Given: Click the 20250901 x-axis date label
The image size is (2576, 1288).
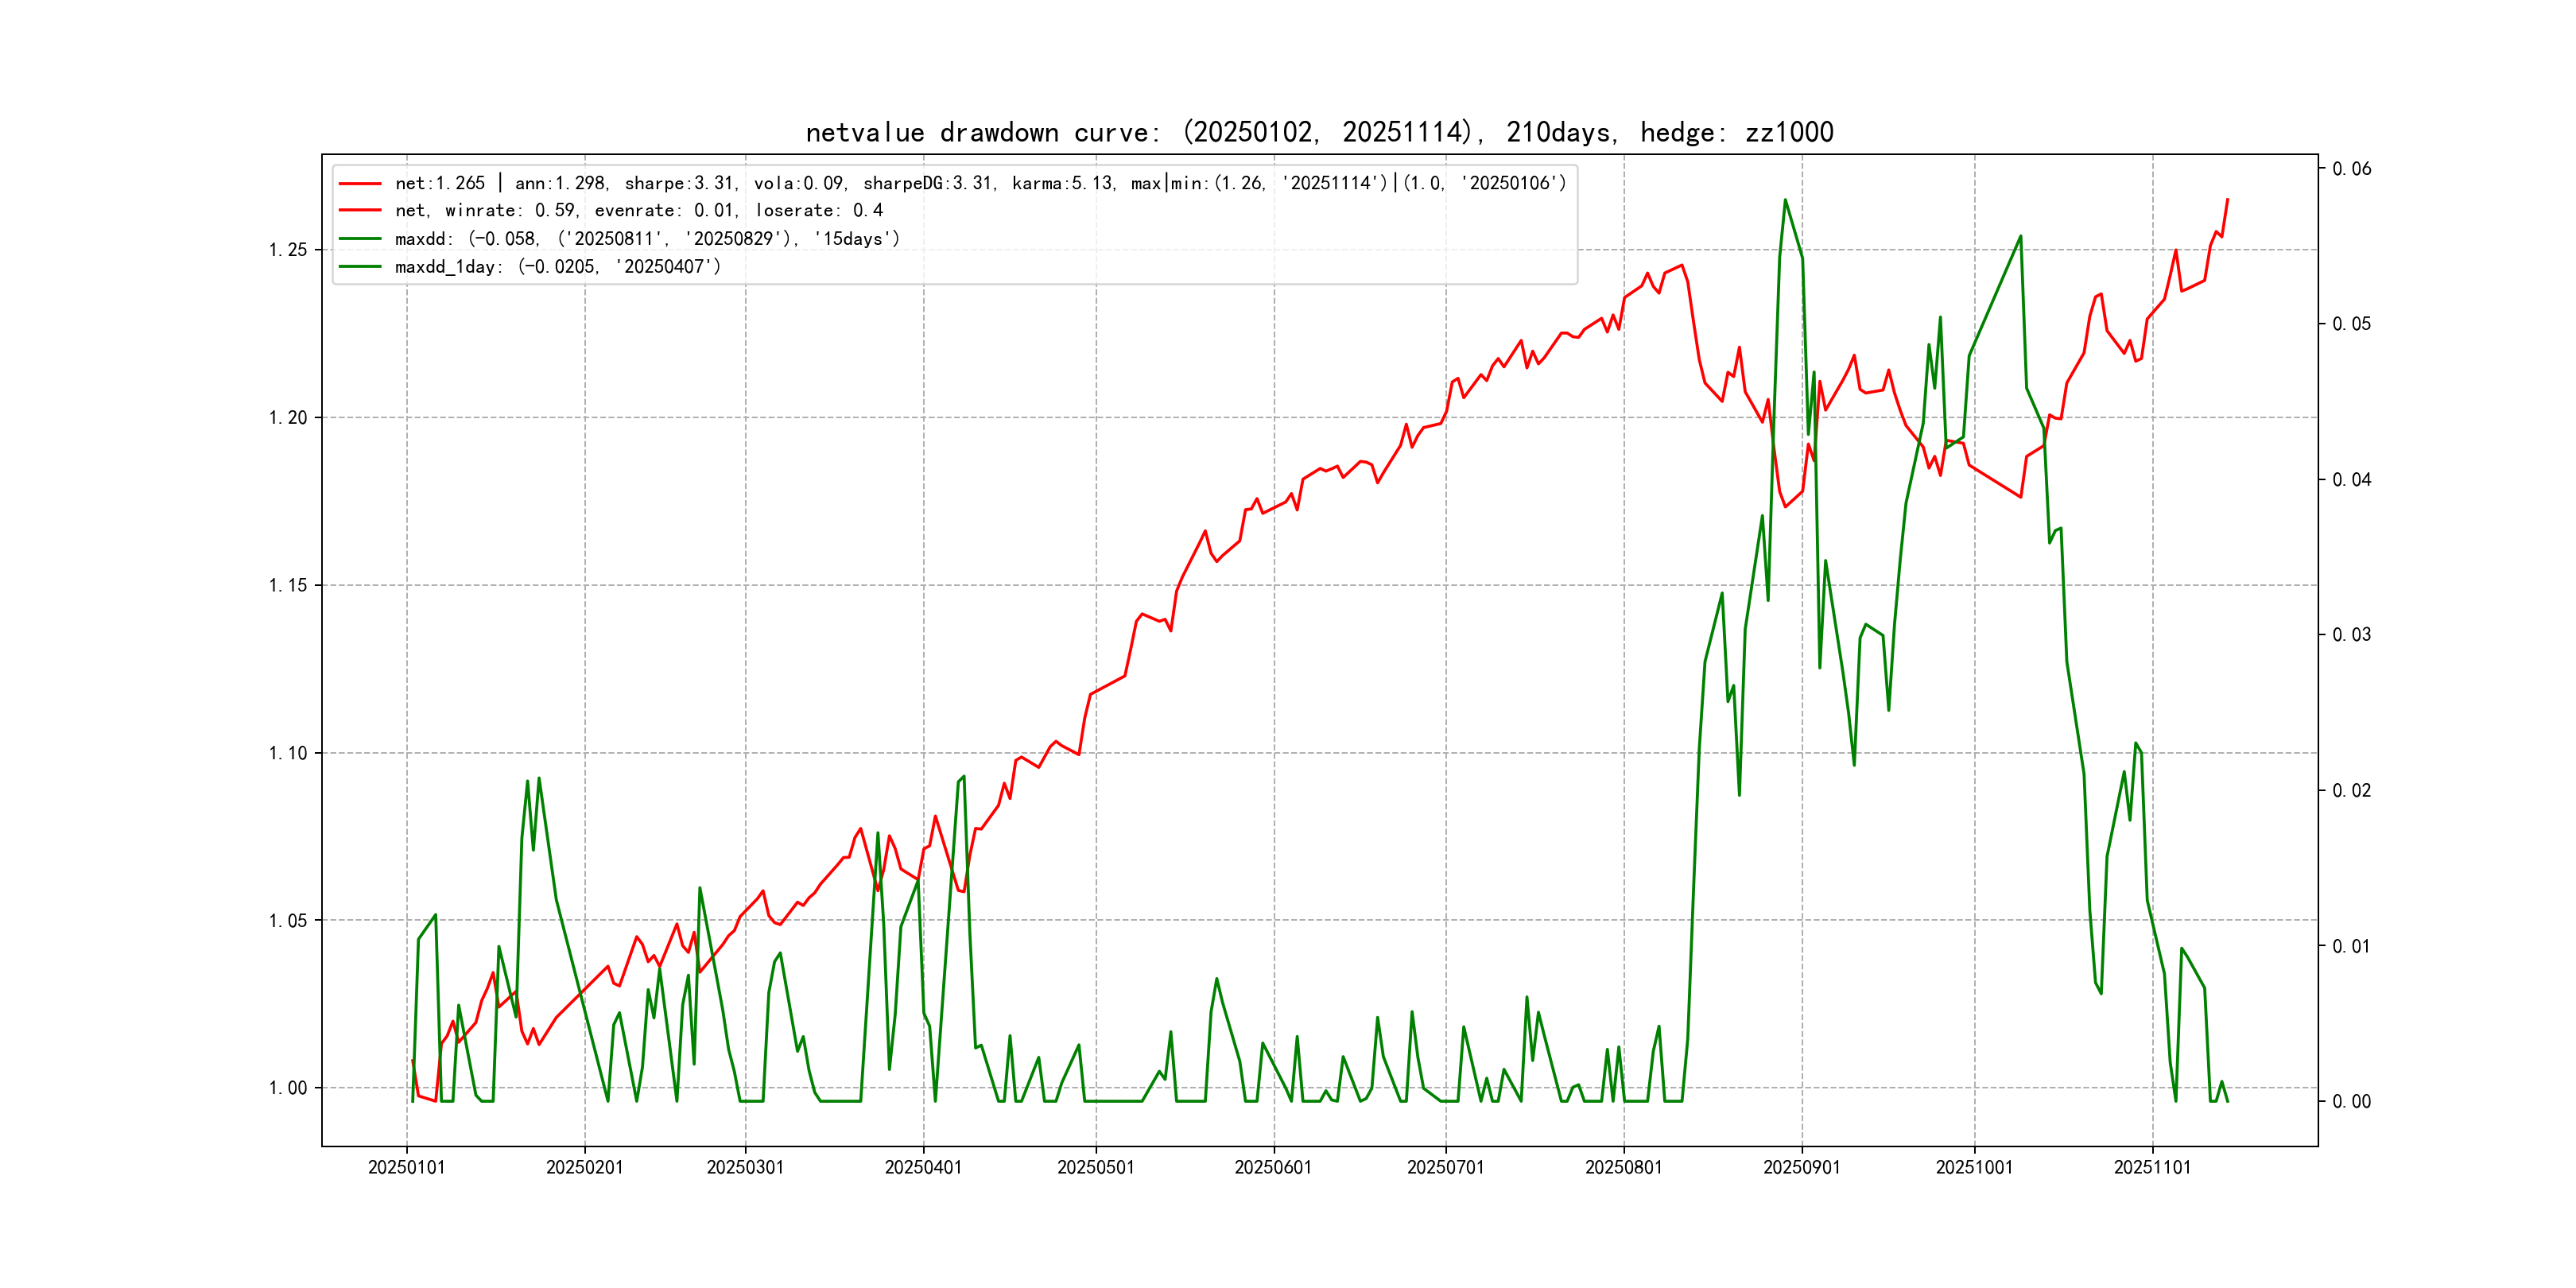Looking at the screenshot, I should [1801, 1168].
